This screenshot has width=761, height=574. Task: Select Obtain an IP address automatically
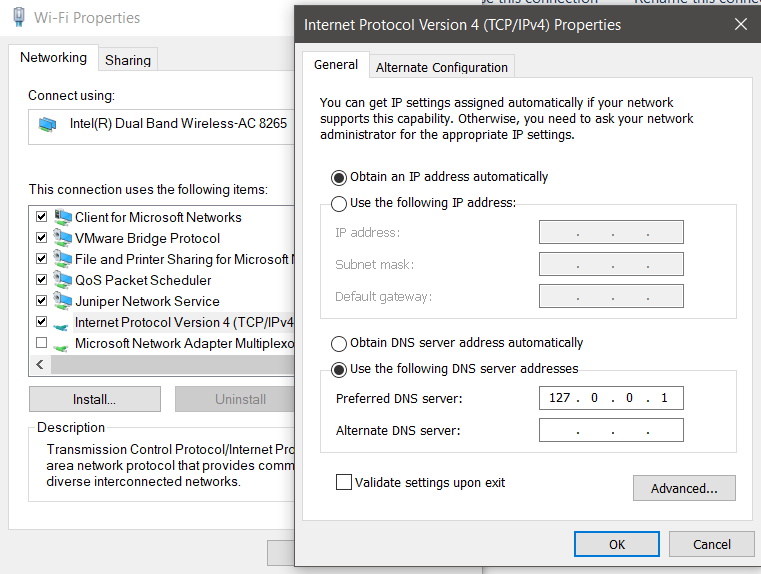pos(339,178)
